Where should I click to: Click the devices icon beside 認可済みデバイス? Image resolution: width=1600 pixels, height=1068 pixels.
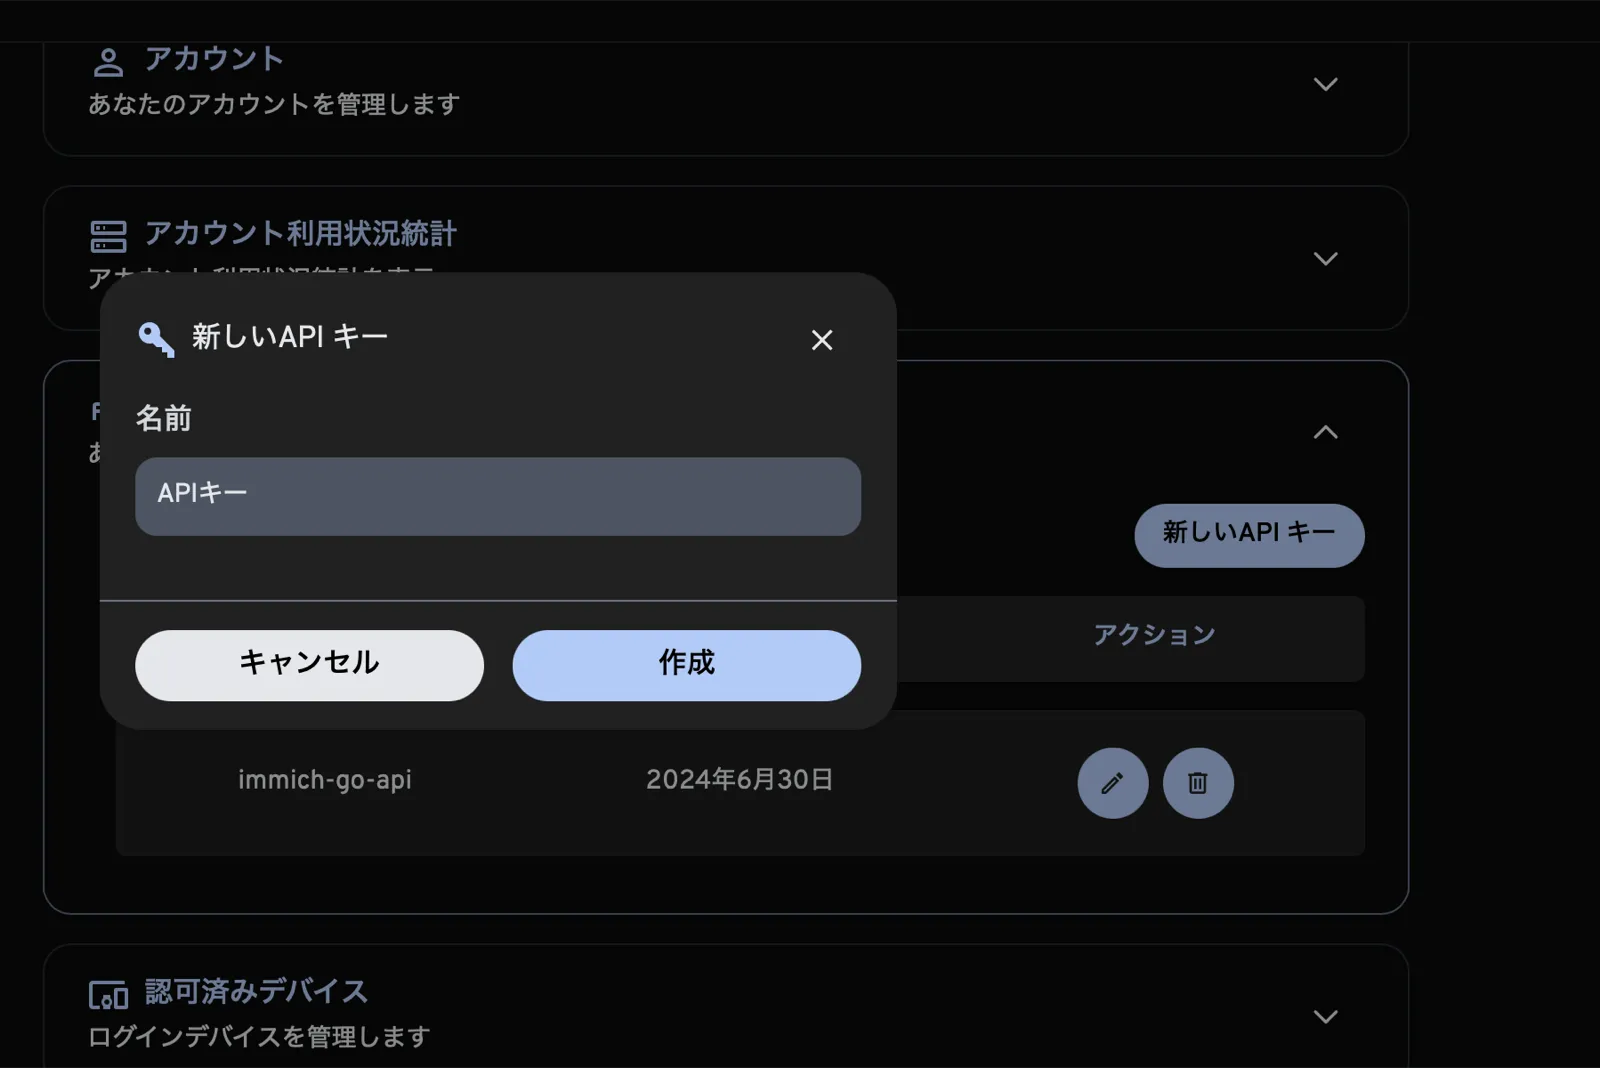109,992
